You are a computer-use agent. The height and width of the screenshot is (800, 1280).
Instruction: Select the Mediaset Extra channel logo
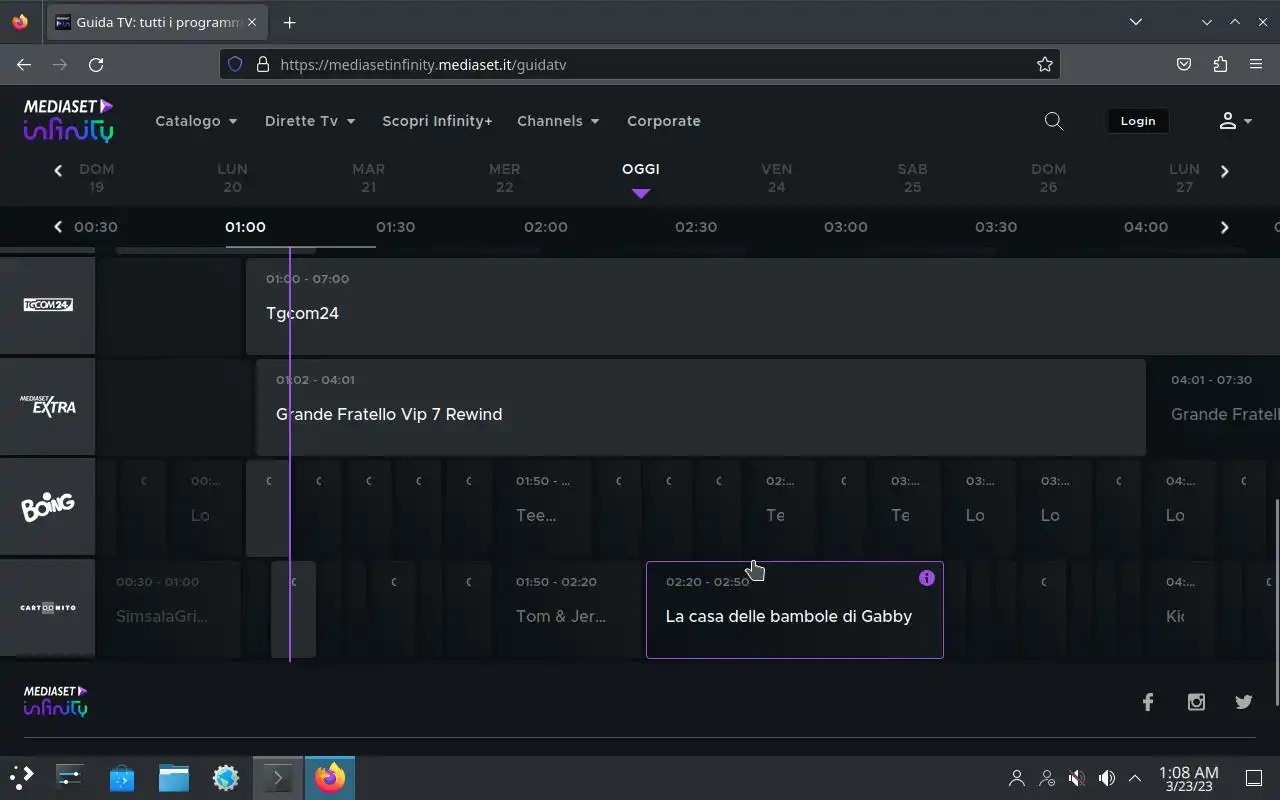[x=48, y=406]
